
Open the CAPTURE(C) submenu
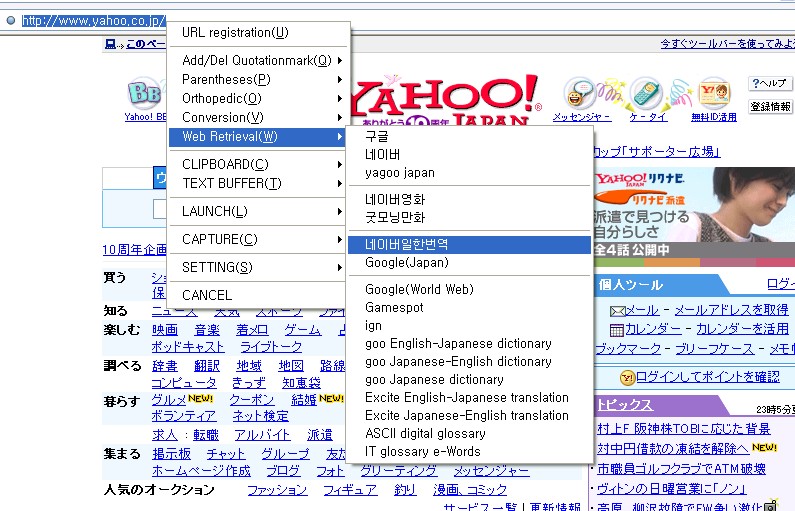(259, 239)
